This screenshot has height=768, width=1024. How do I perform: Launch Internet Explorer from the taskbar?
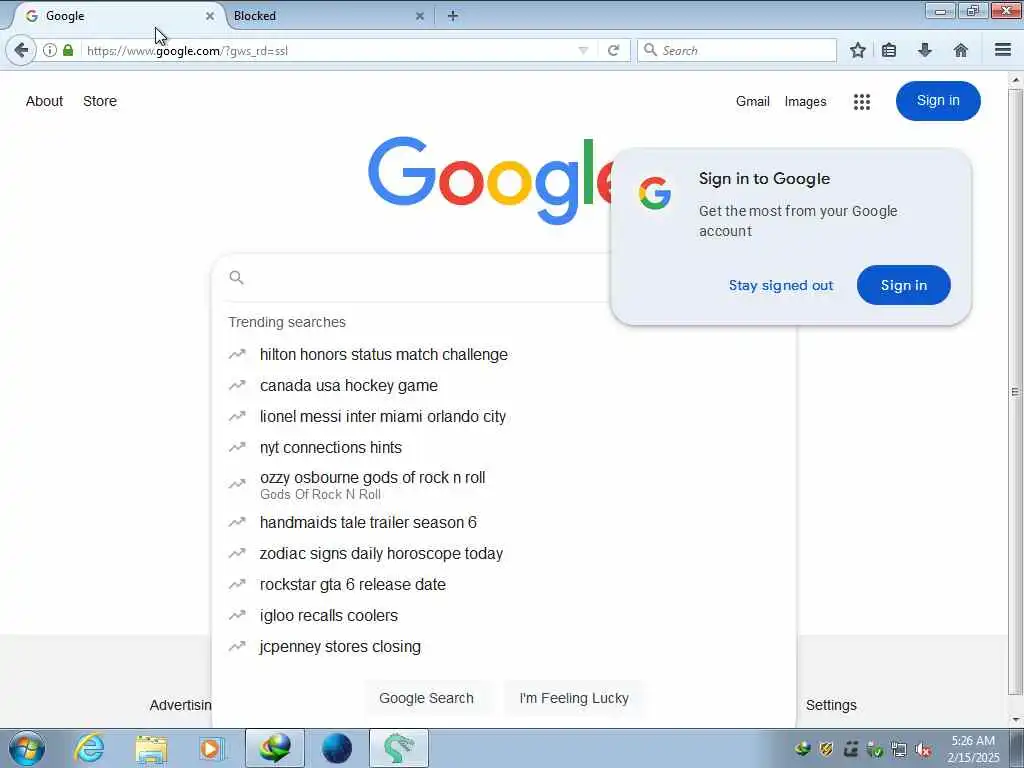point(89,748)
